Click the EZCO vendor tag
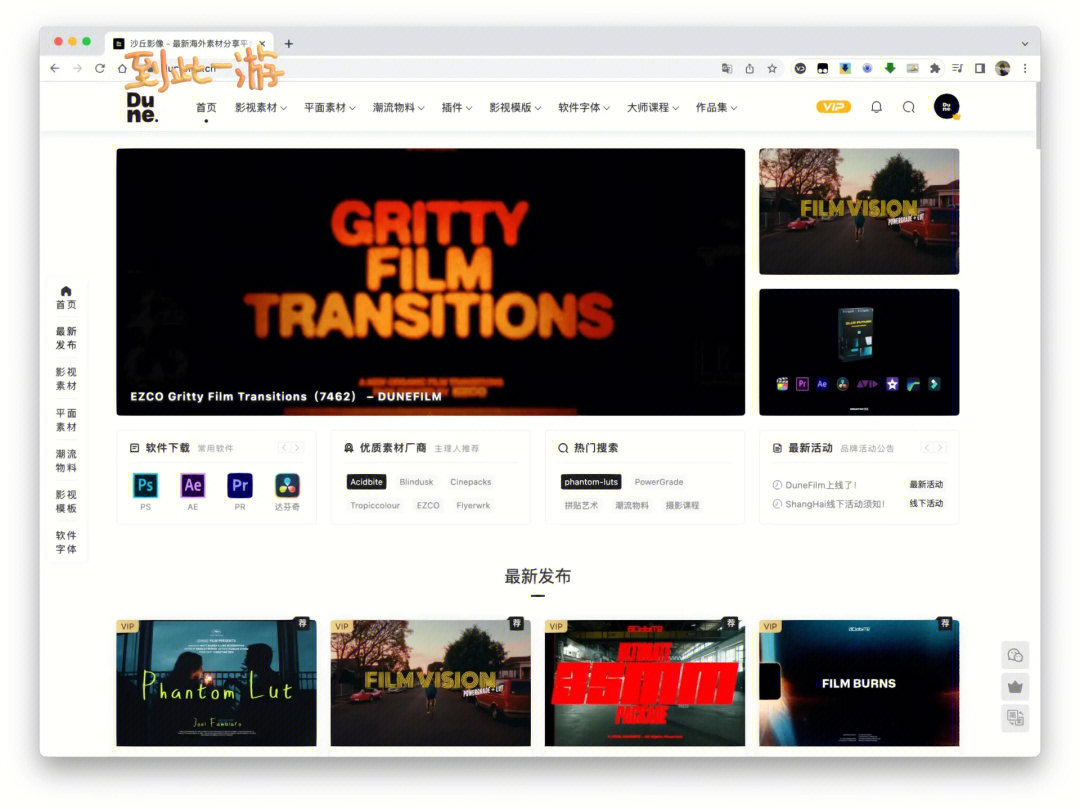Screen dimensions: 1080x809 (x=428, y=505)
